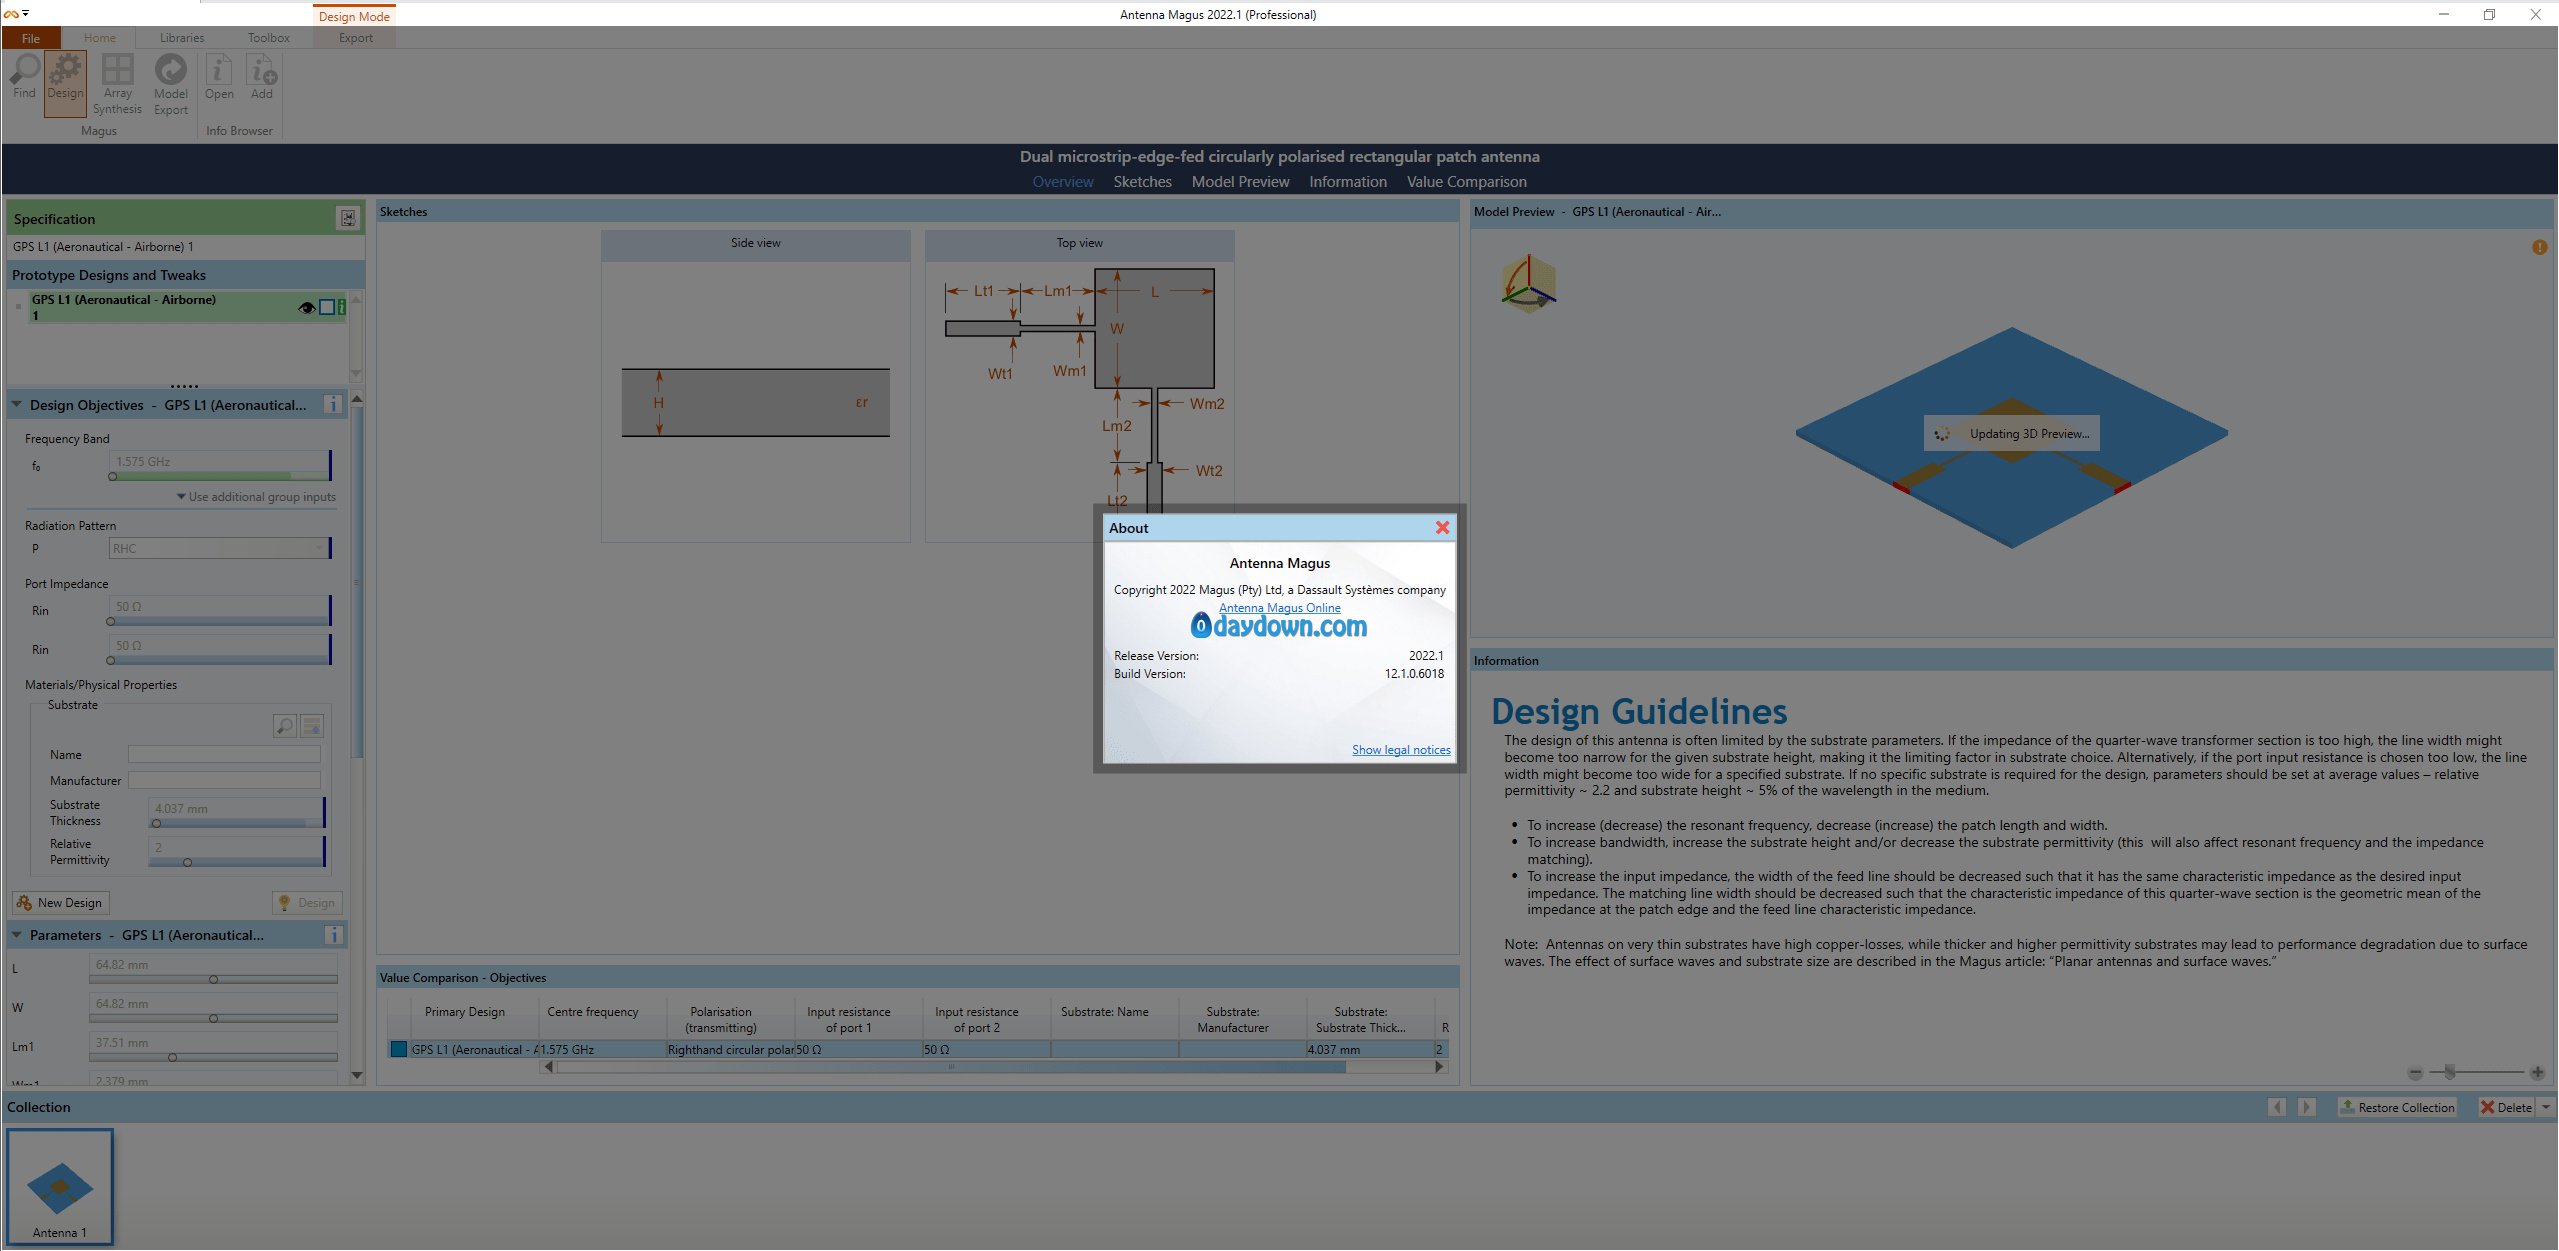Click the Model Export icon

[171, 85]
